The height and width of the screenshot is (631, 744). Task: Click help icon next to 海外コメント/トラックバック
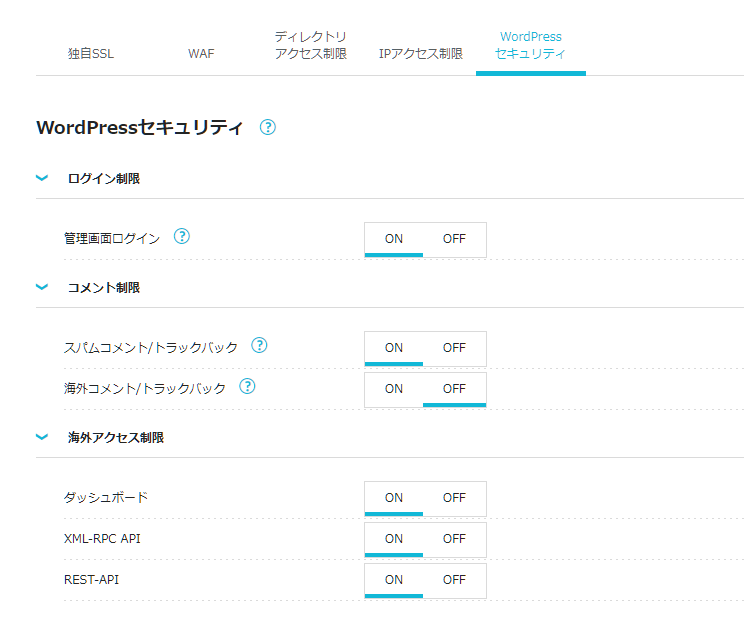click(247, 386)
